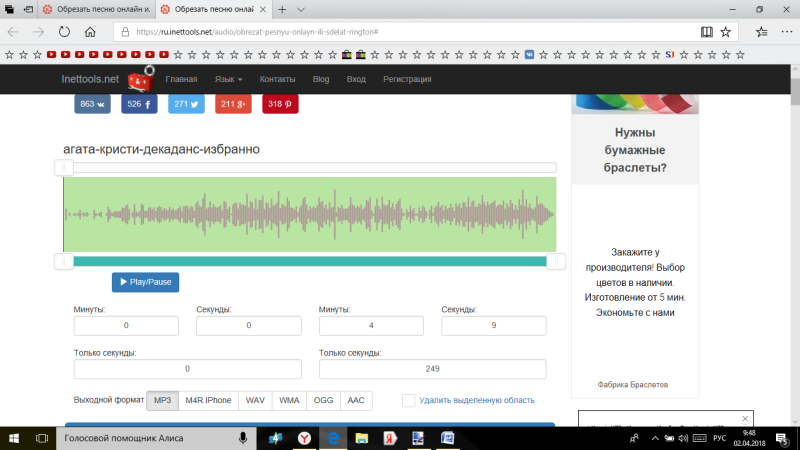Viewport: 800px width, 450px height.
Task: Open Word from the taskbar
Action: 447,438
